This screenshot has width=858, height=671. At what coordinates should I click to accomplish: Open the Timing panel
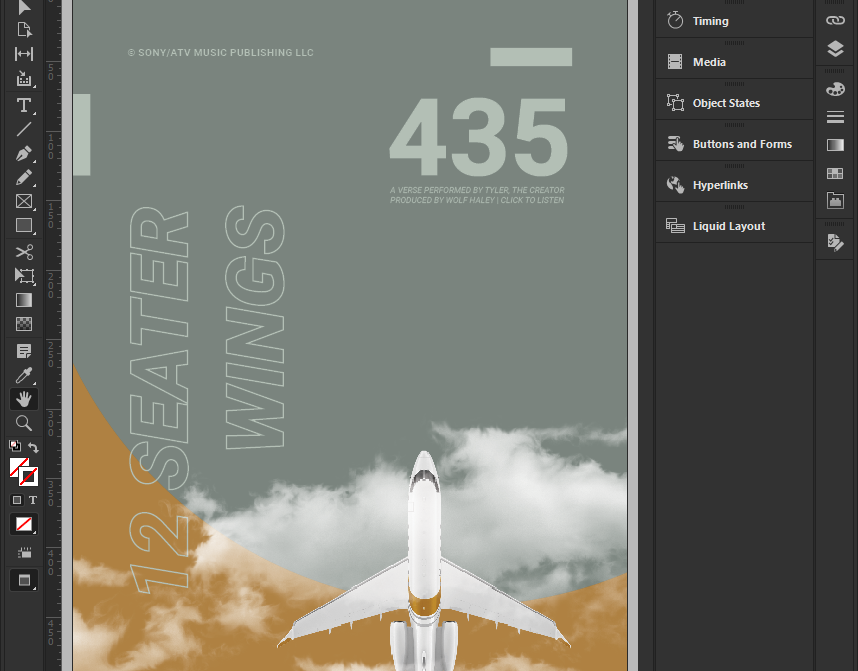734,21
